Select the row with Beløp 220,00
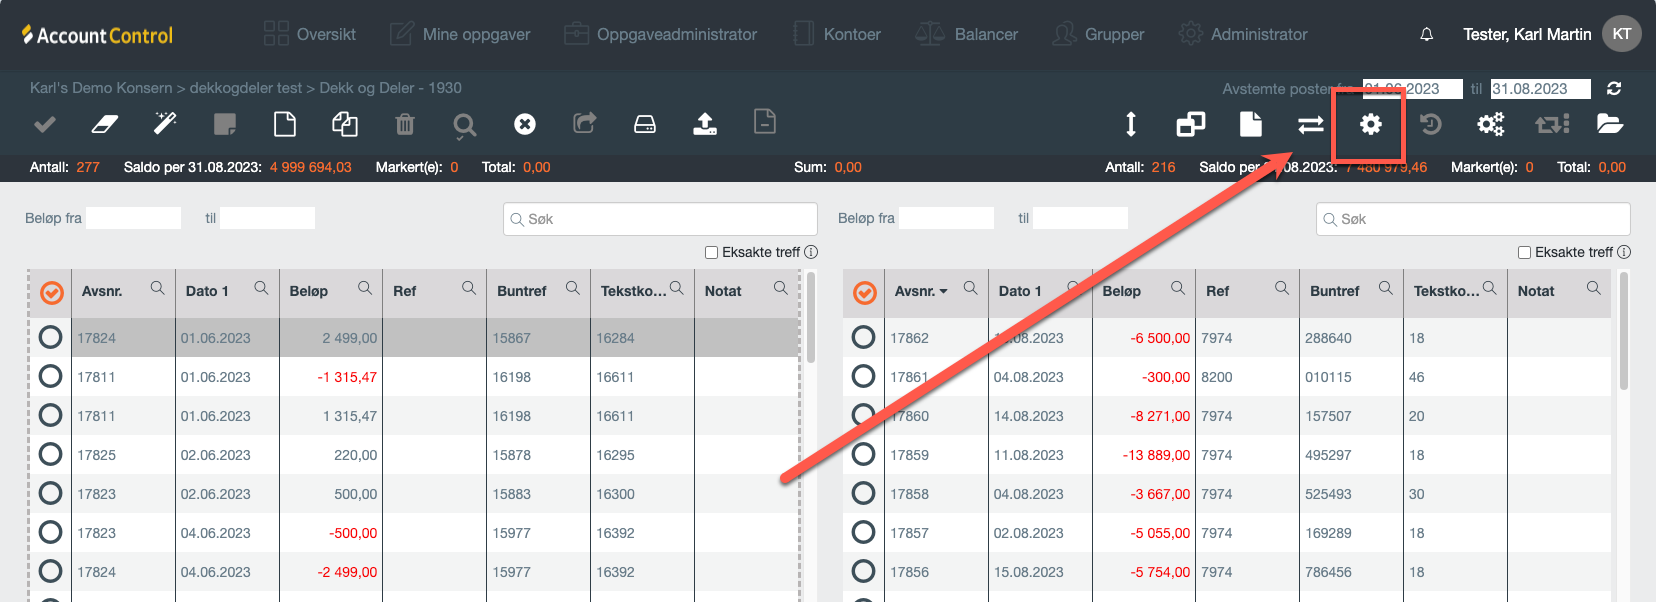The image size is (1656, 602). (x=50, y=455)
